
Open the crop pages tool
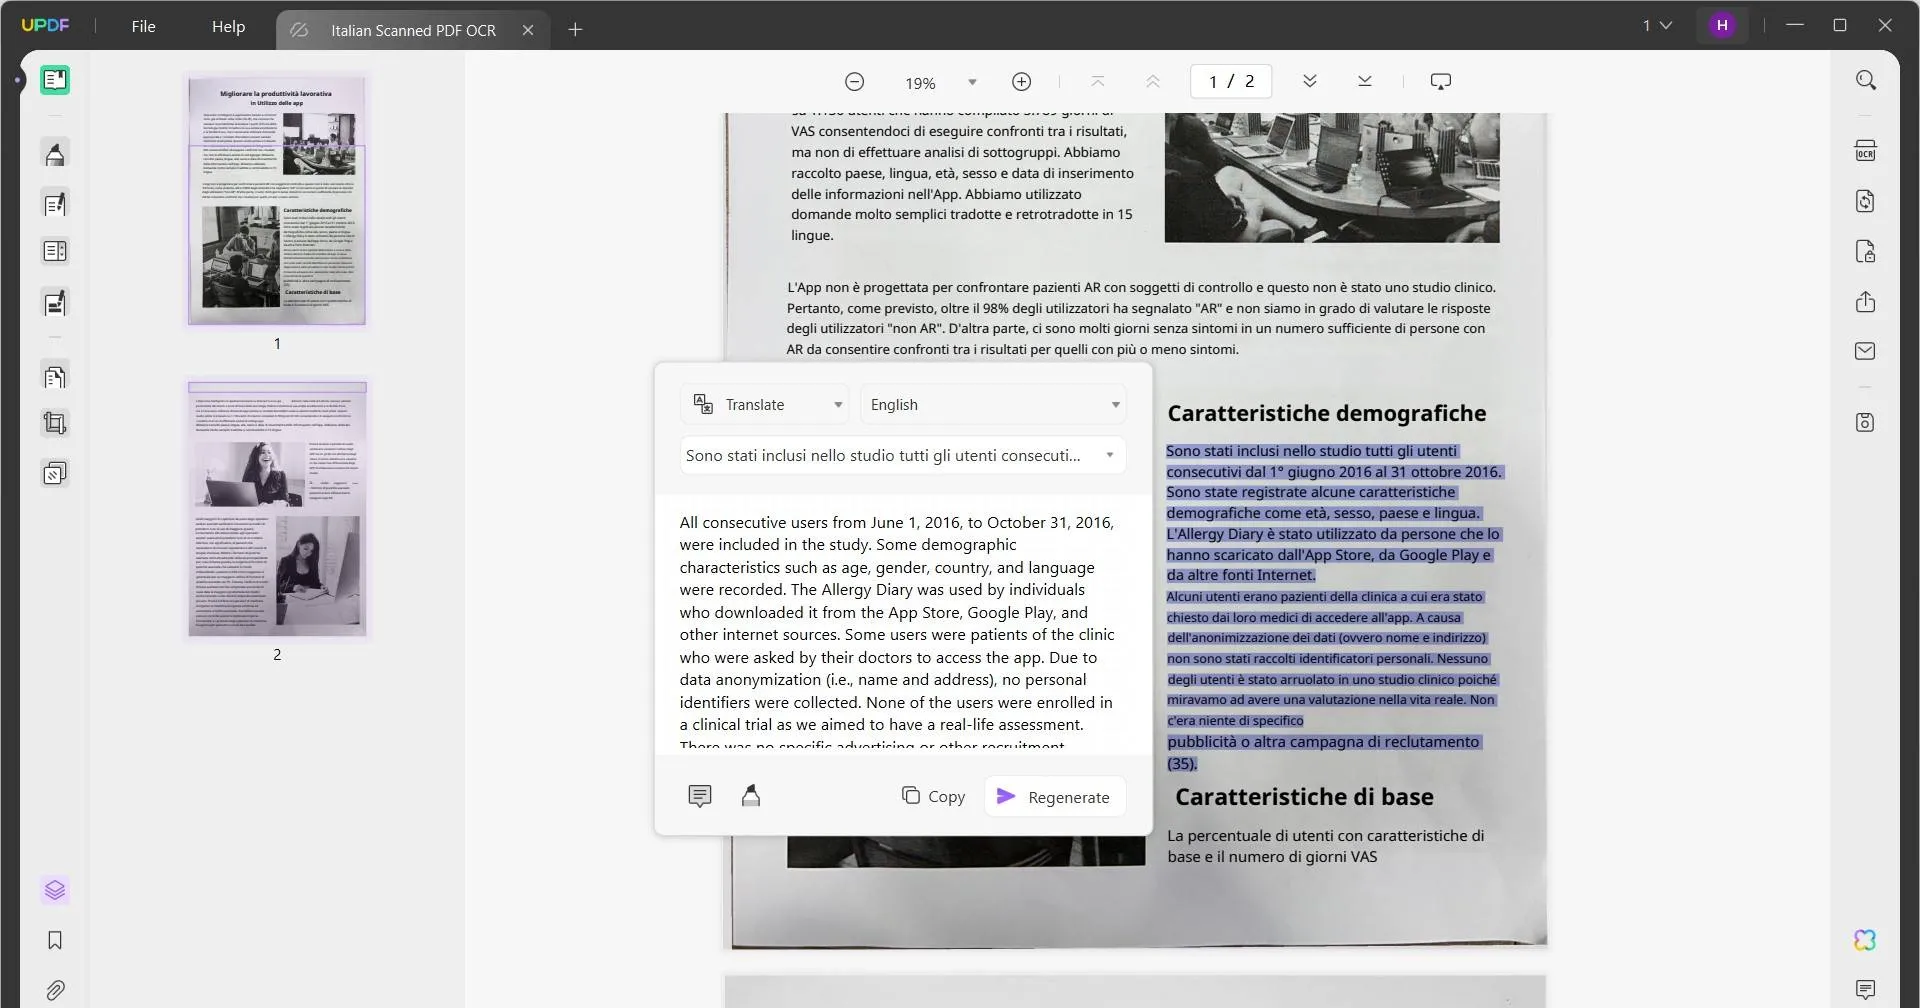55,422
